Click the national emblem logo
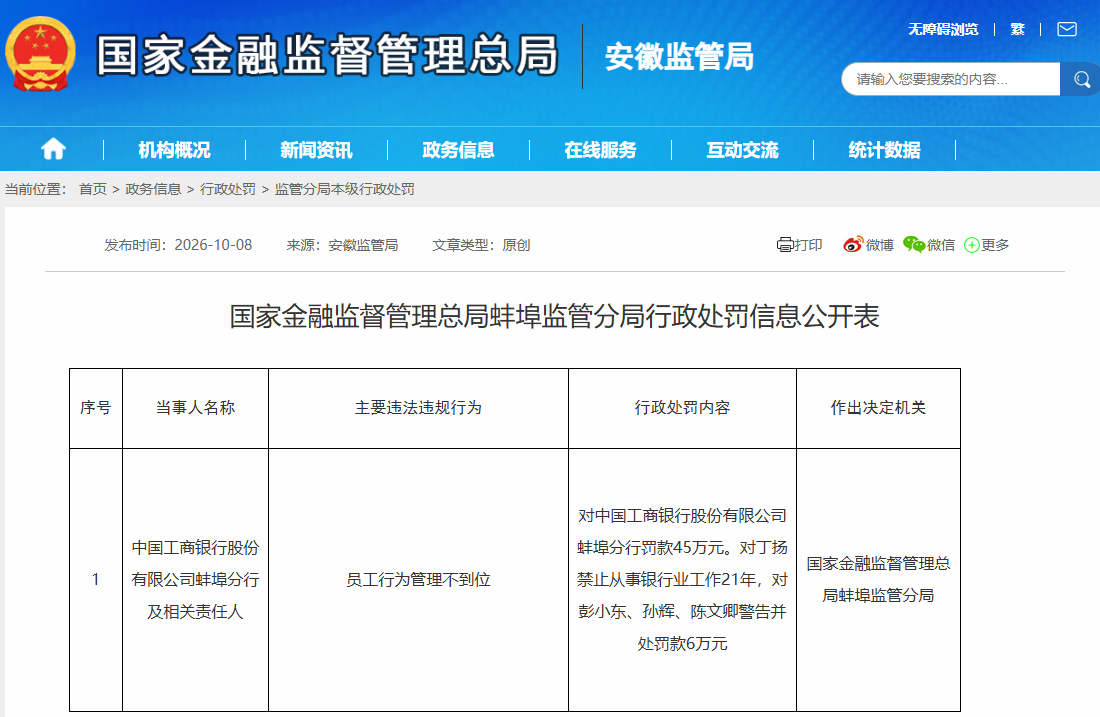This screenshot has height=717, width=1100. 40,54
